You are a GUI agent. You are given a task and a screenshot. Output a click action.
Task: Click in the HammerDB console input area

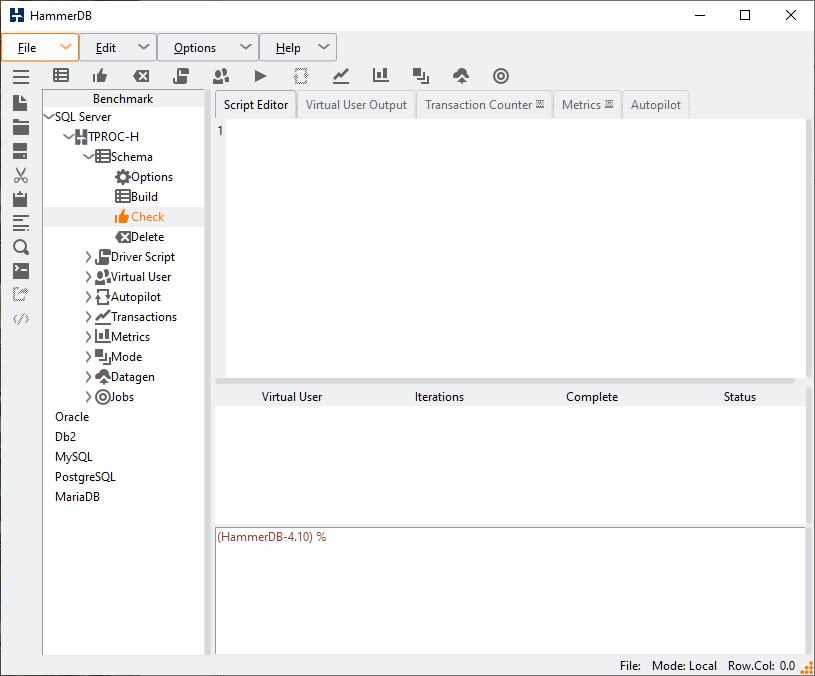pyautogui.click(x=510, y=590)
